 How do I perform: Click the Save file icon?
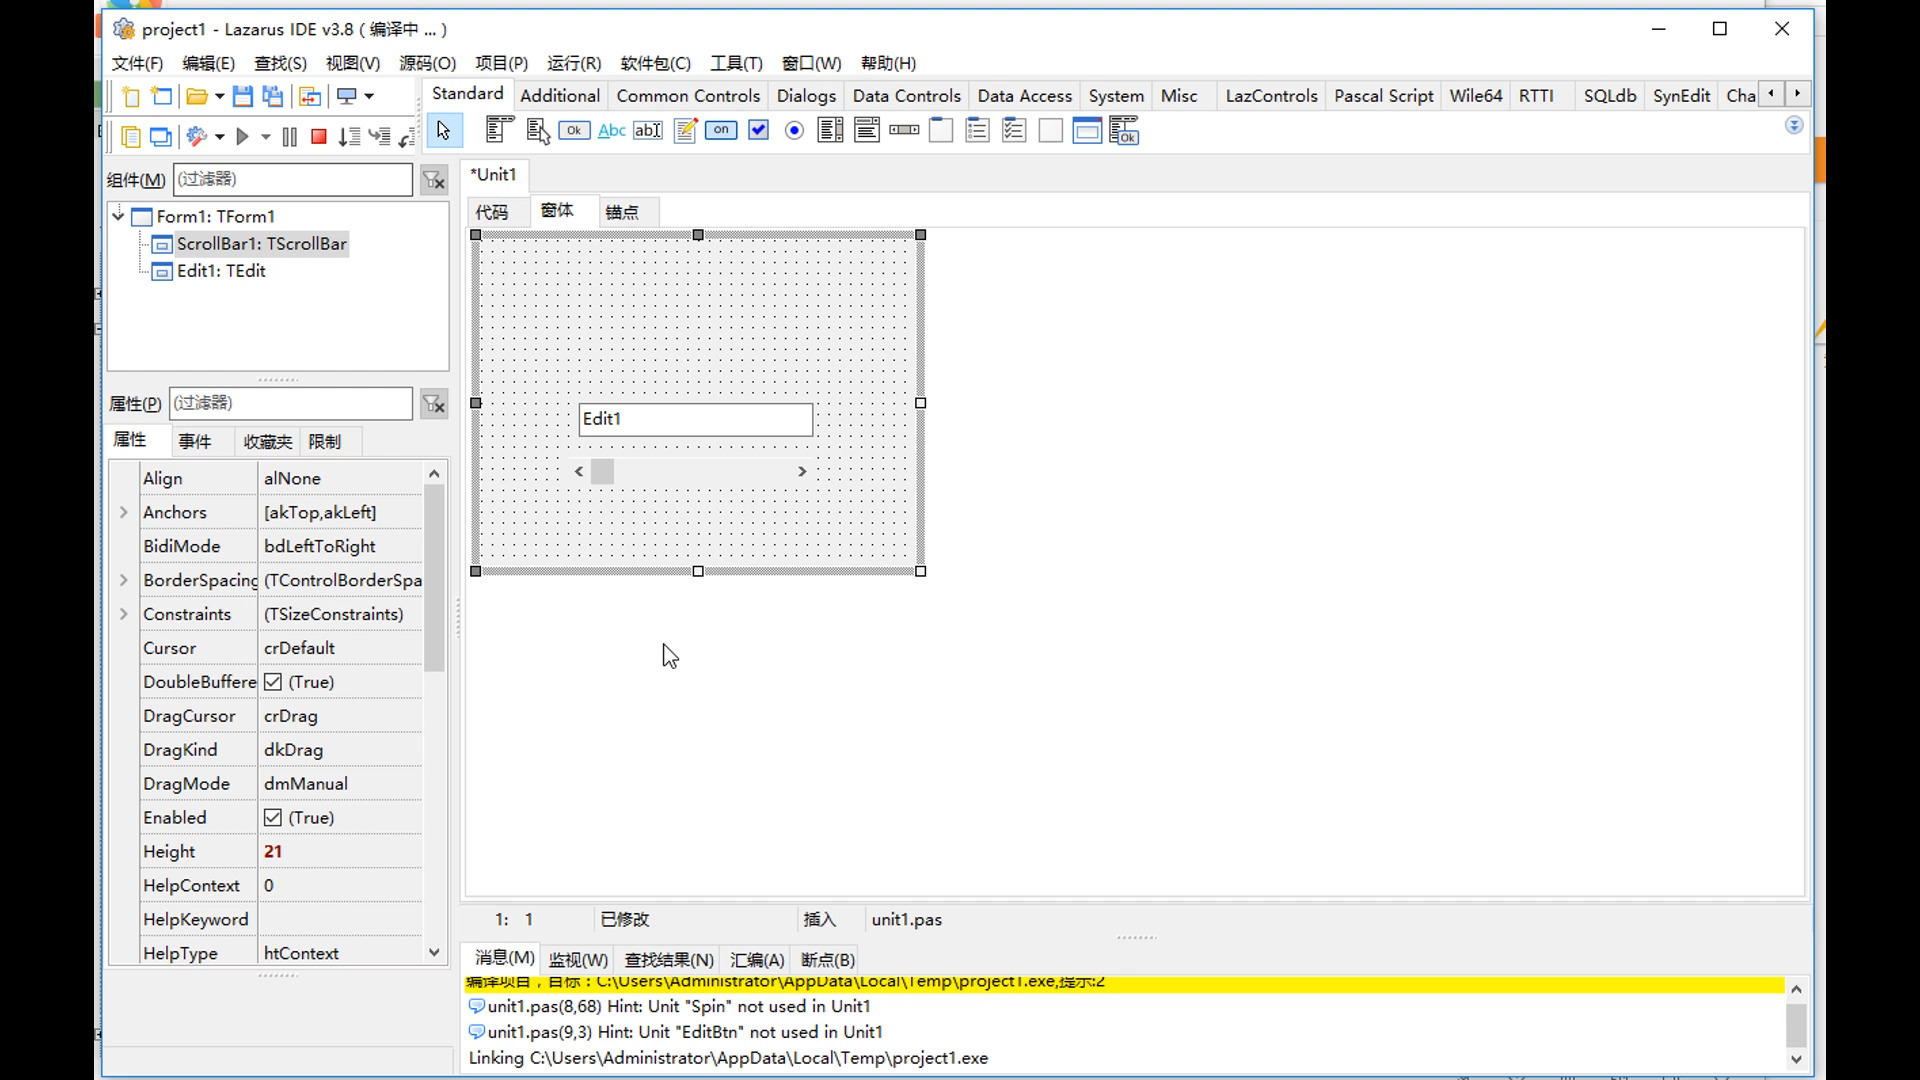click(x=242, y=96)
